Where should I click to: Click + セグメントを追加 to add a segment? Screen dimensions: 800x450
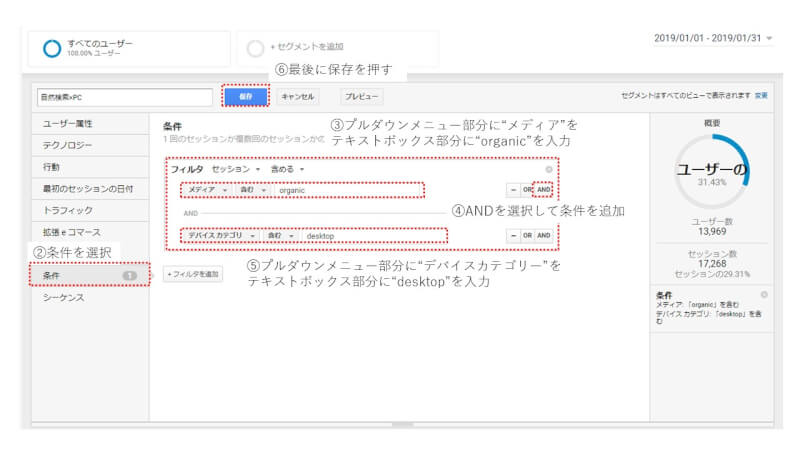(307, 47)
